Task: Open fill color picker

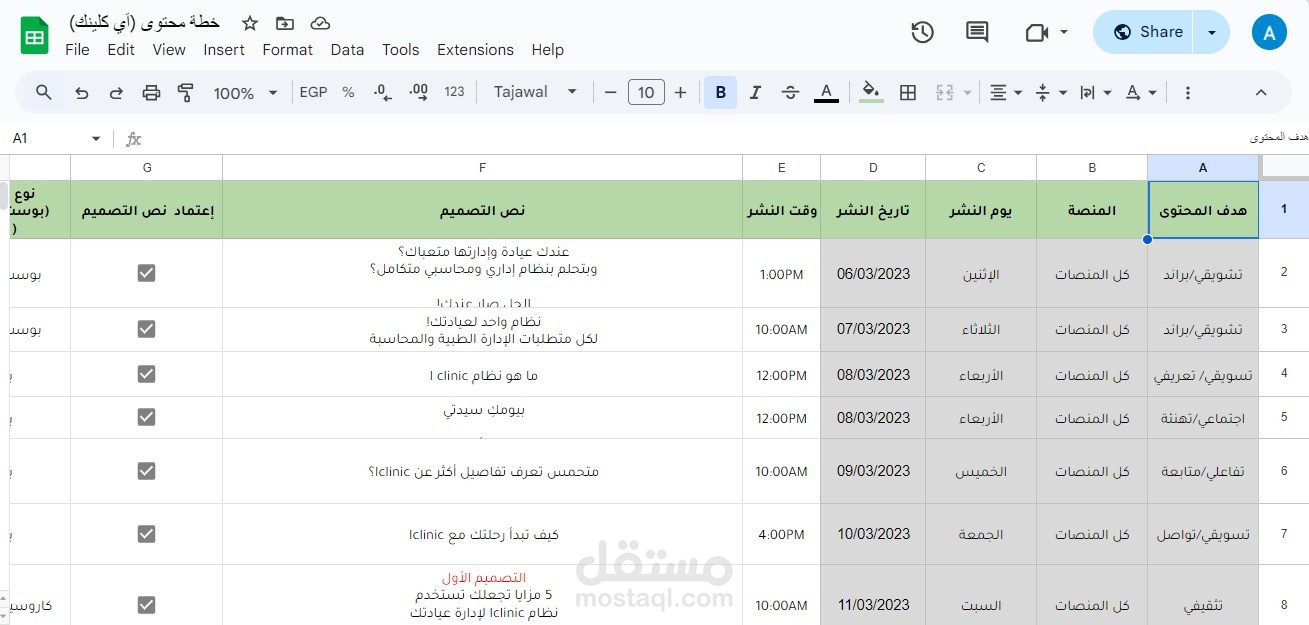Action: (x=871, y=93)
